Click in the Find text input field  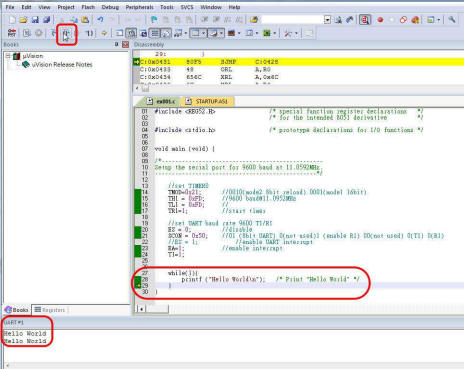[292, 20]
